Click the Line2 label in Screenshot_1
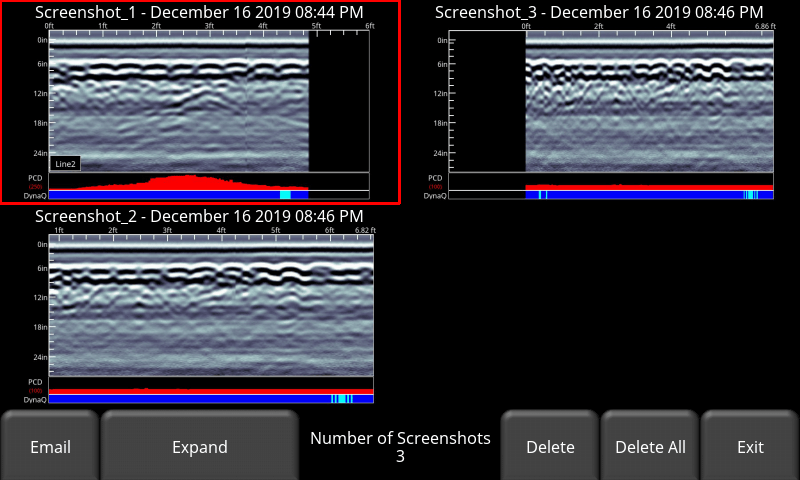 click(x=65, y=164)
